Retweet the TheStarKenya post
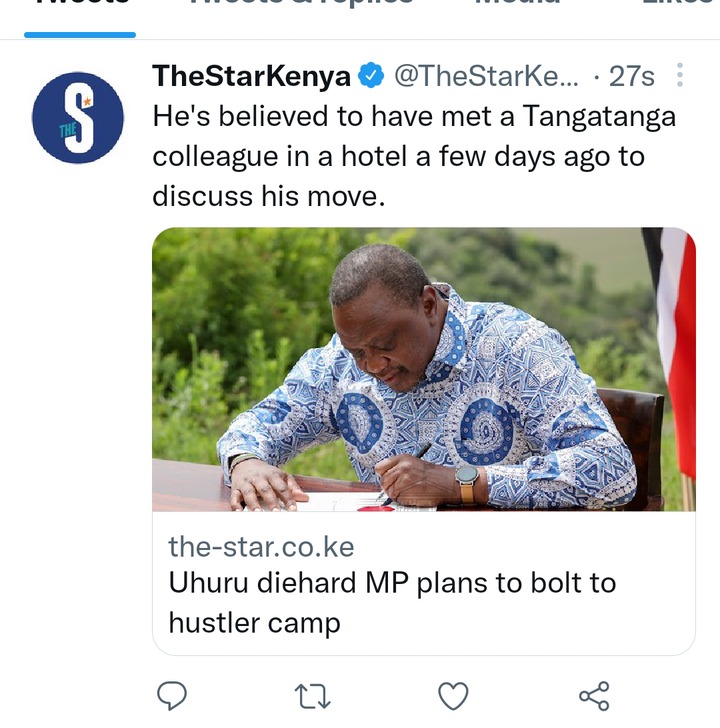The height and width of the screenshot is (728, 720). point(312,696)
